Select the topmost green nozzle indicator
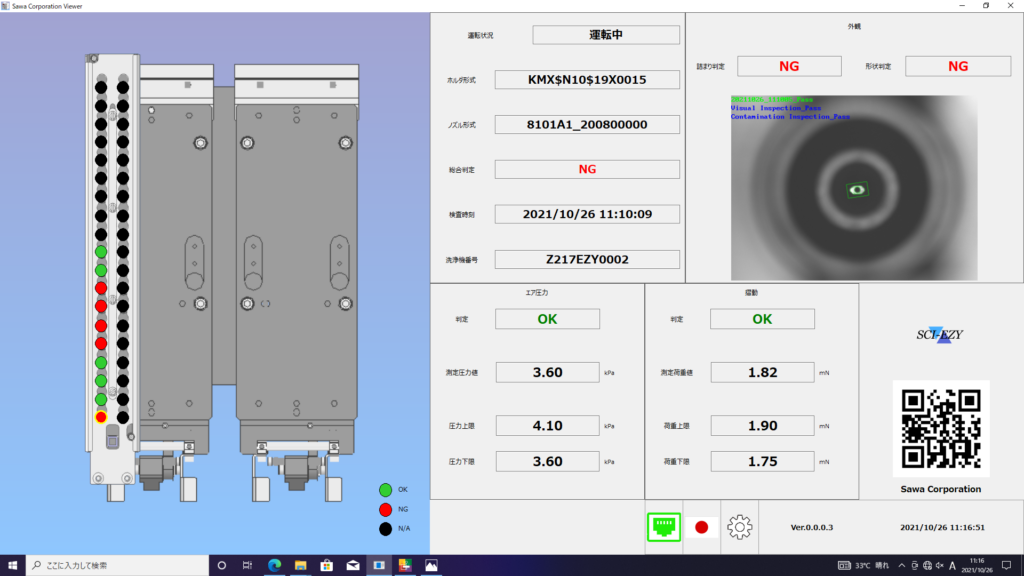Viewport: 1024px width, 576px height. tap(101, 251)
